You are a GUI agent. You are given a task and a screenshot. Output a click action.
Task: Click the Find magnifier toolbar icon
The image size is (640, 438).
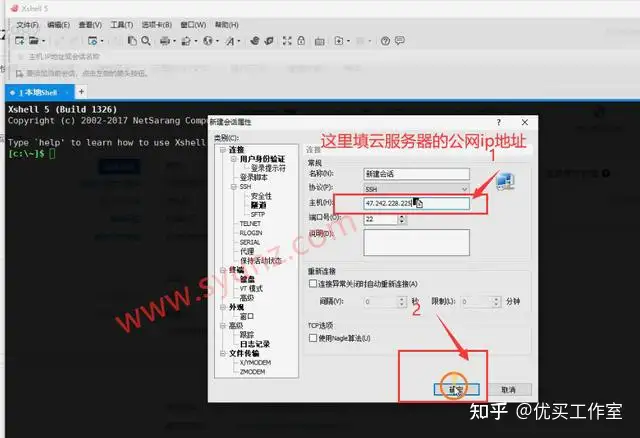[146, 40]
